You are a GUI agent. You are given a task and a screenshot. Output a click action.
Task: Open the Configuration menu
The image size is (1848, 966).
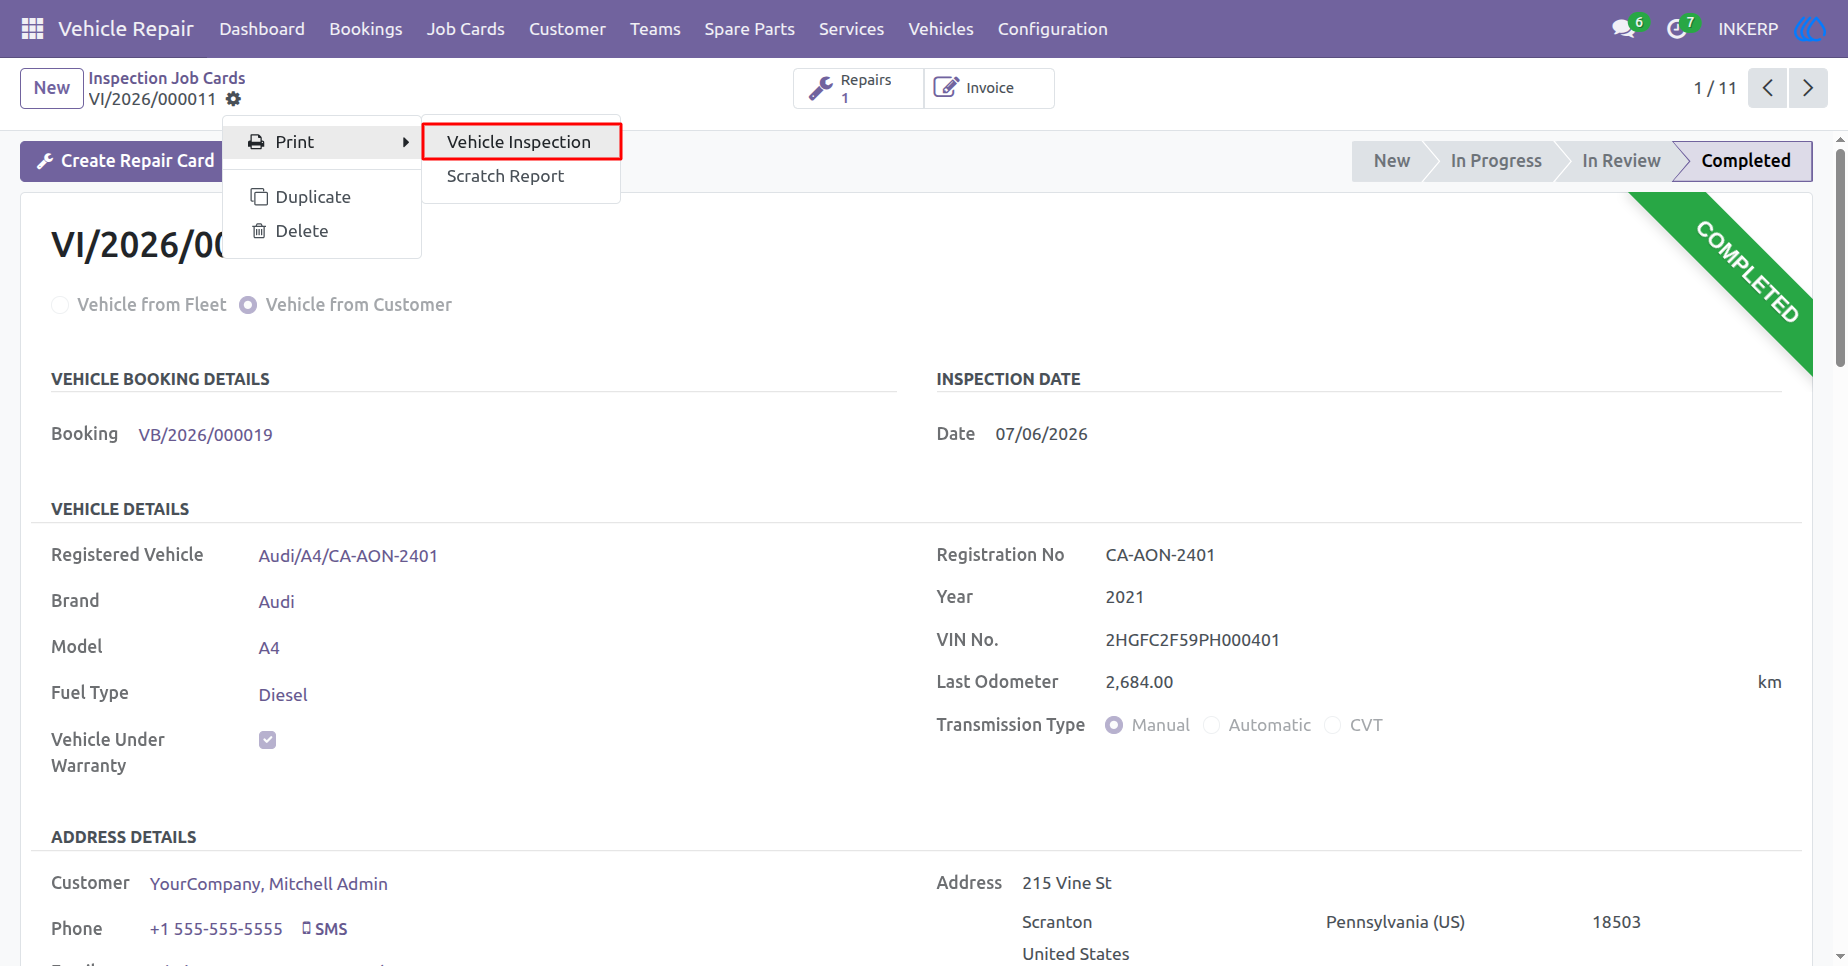point(1052,29)
